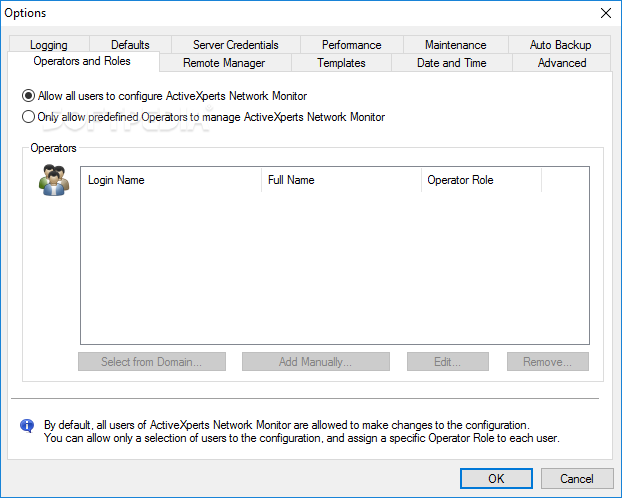This screenshot has width=622, height=498.
Task: Open the Maintenance tab
Action: 455,45
